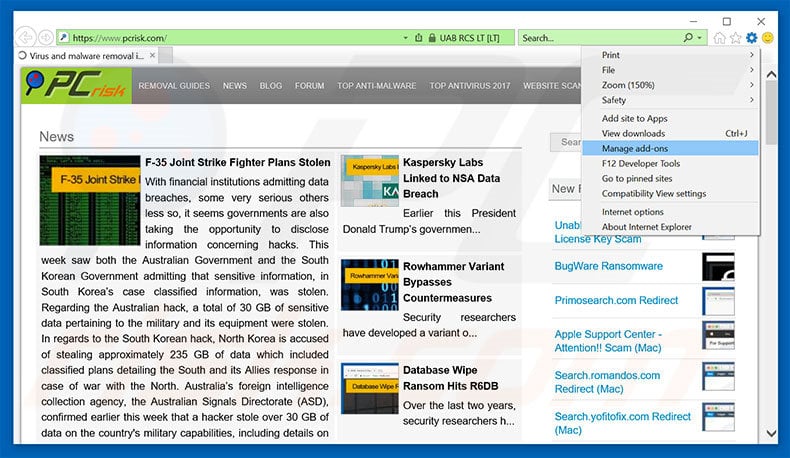Open Search.yofitofix.com Redirect (Mac) link
790x458 pixels.
pyautogui.click(x=623, y=423)
